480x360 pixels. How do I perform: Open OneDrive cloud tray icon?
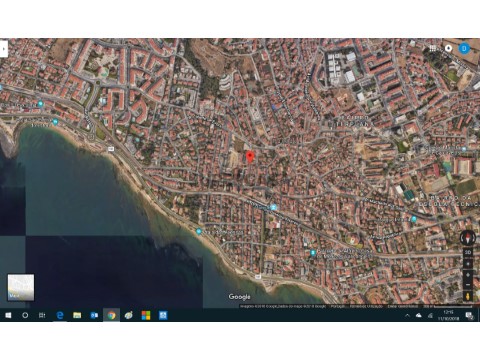coord(419,315)
